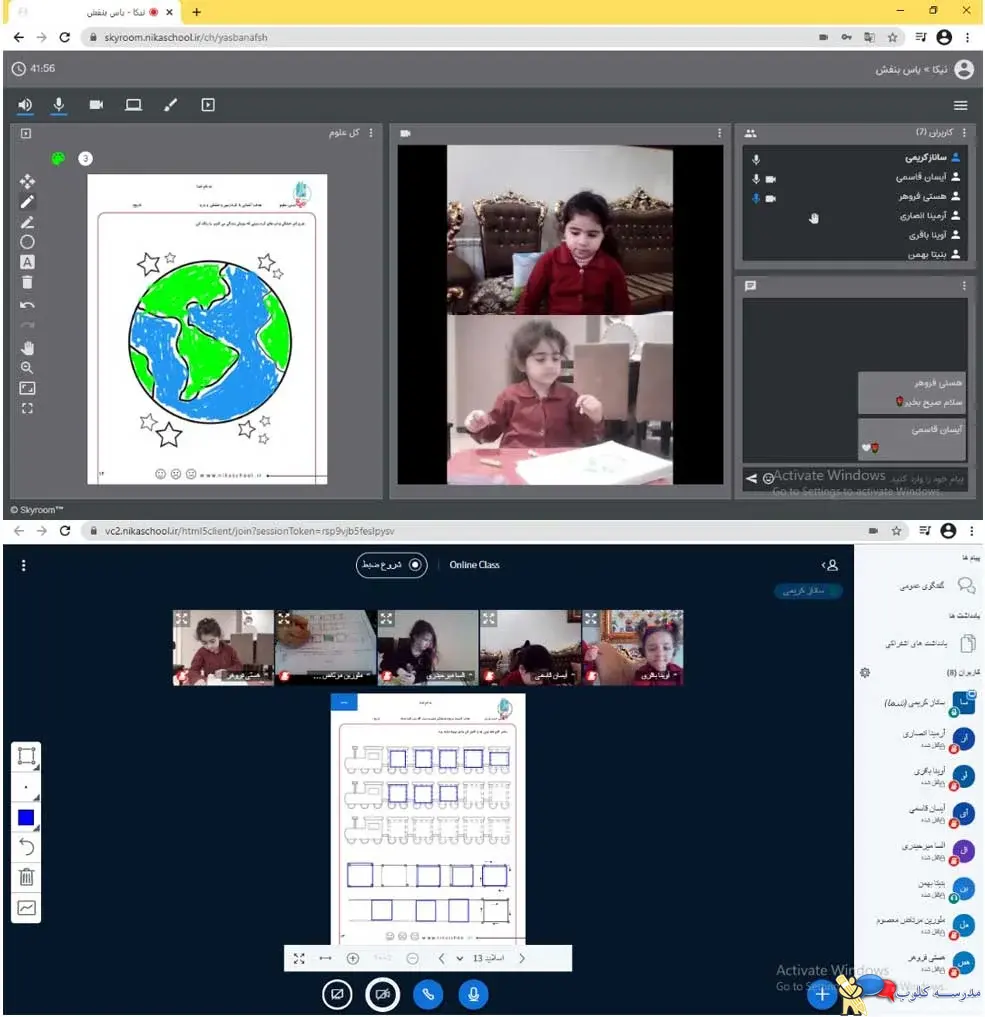Select the circle shape tool in Skyroom

pyautogui.click(x=27, y=242)
